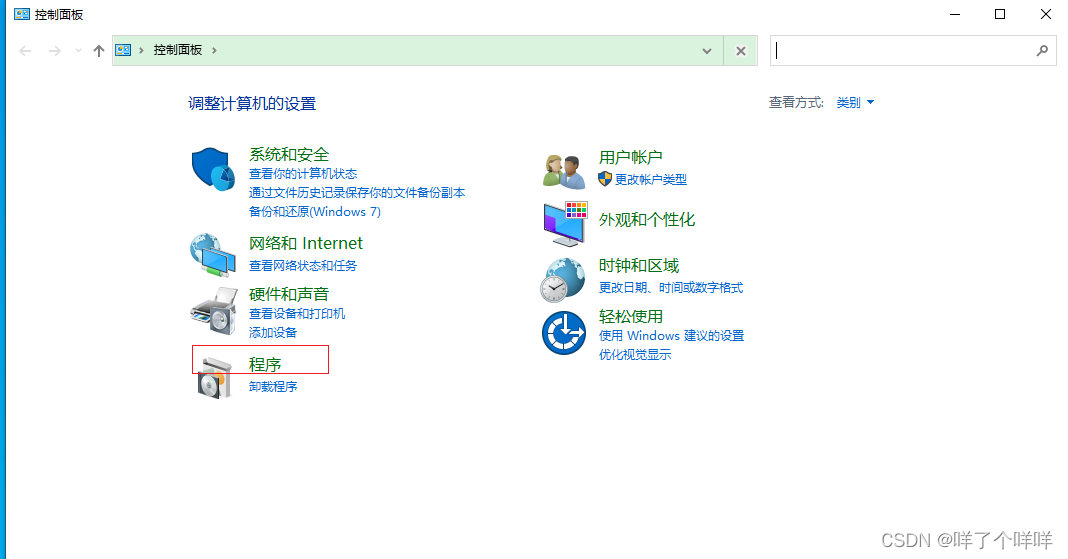The image size is (1068, 559).
Task: Click 使用 Windows 建议的设置 link
Action: [x=672, y=336]
